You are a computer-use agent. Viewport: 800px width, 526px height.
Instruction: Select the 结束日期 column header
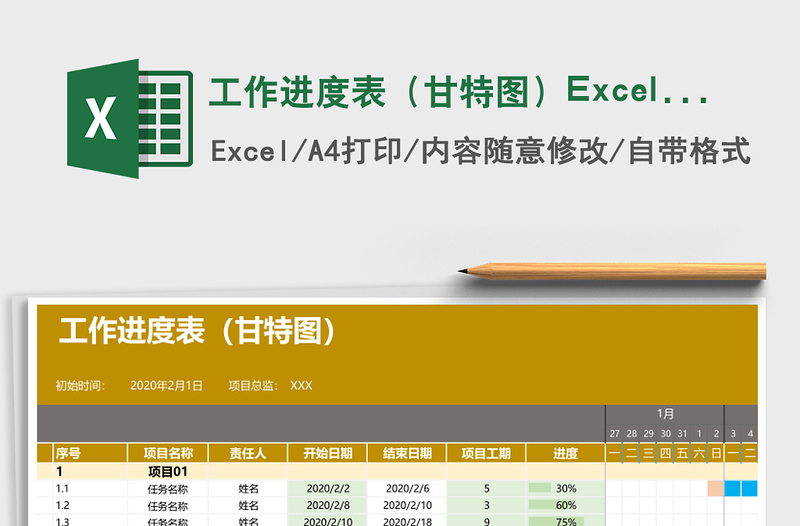(407, 453)
